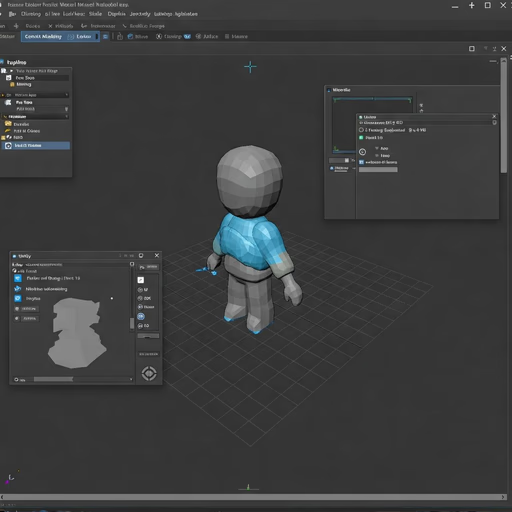
Task: Click the yellow brush-stroke icon row in left panel
Action: tap(22, 131)
